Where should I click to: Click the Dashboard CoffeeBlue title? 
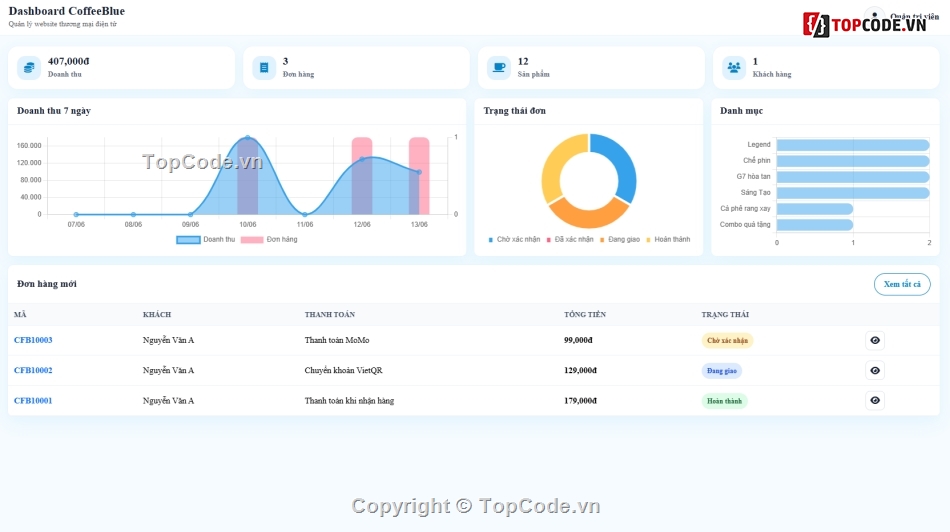click(67, 11)
